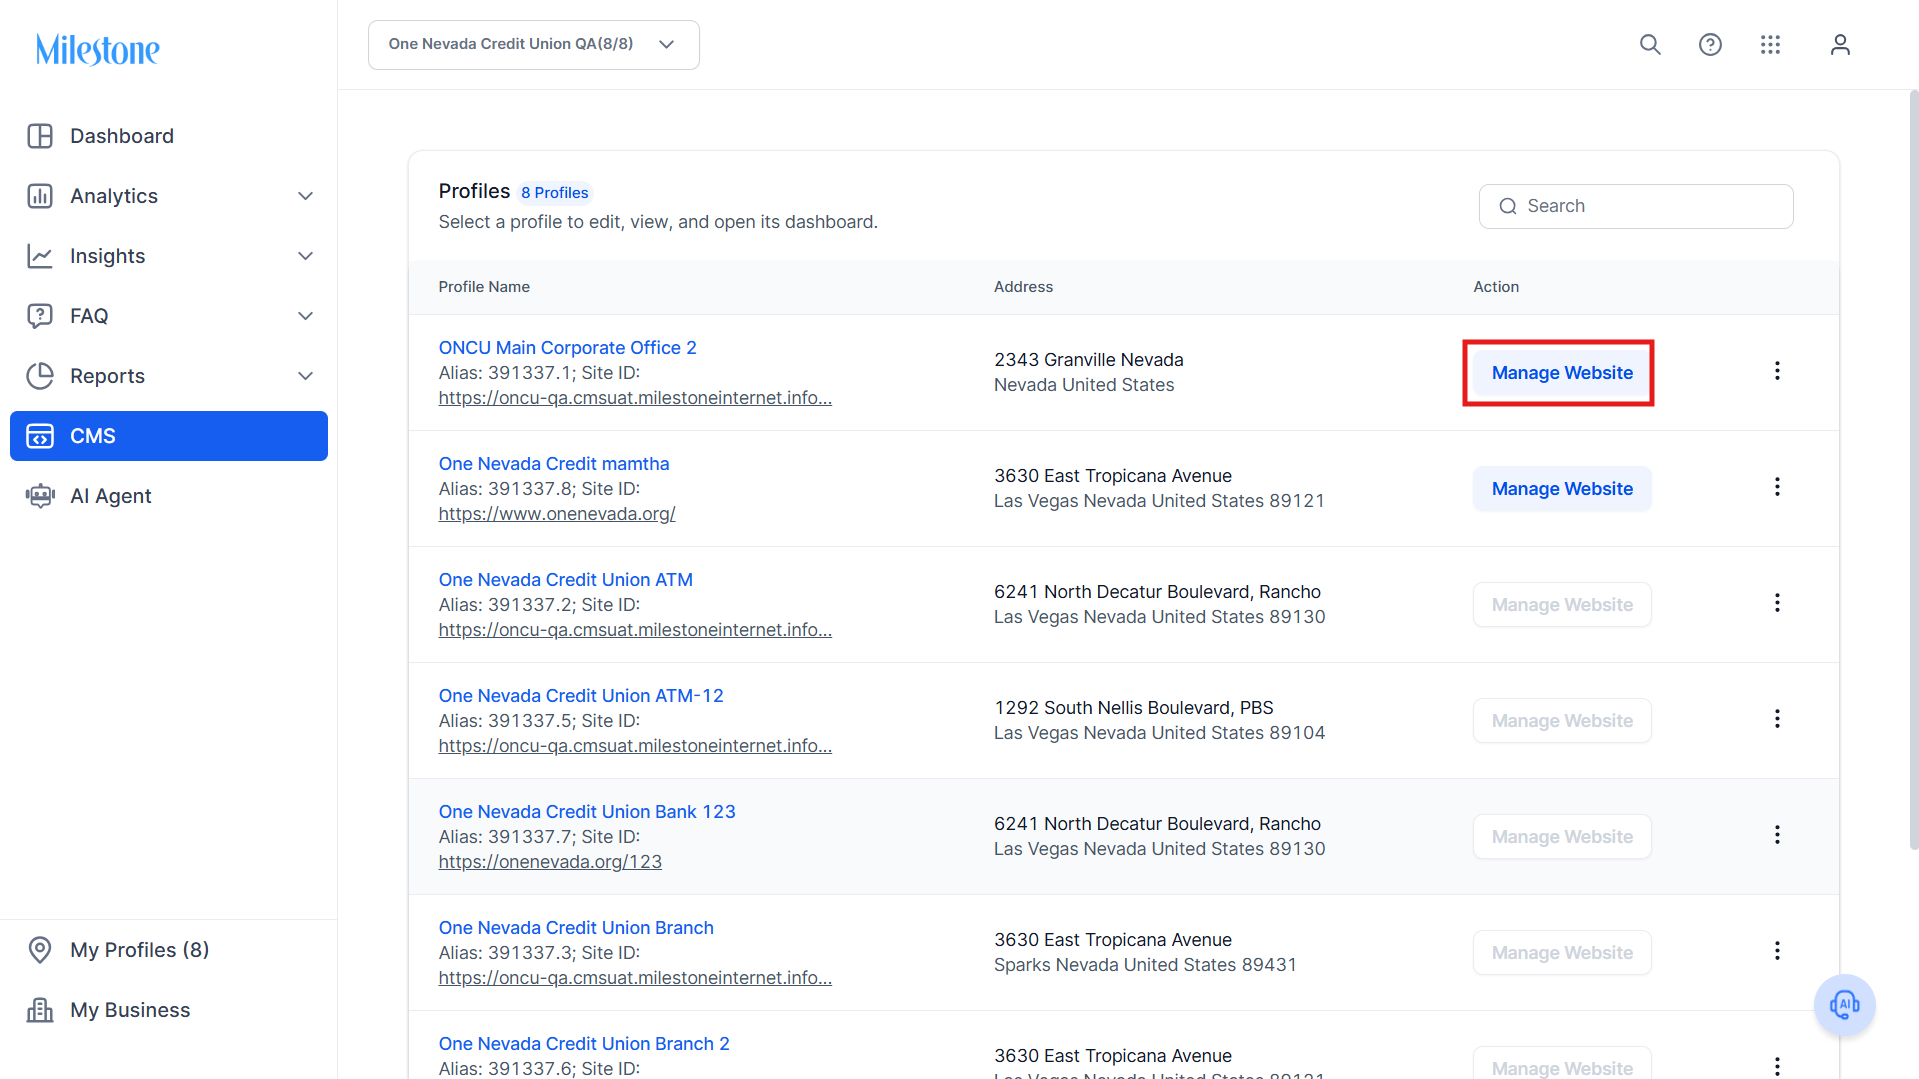The image size is (1919, 1079).
Task: Open more options for One Nevada Credit Union Branch 2
Action: tap(1777, 1066)
